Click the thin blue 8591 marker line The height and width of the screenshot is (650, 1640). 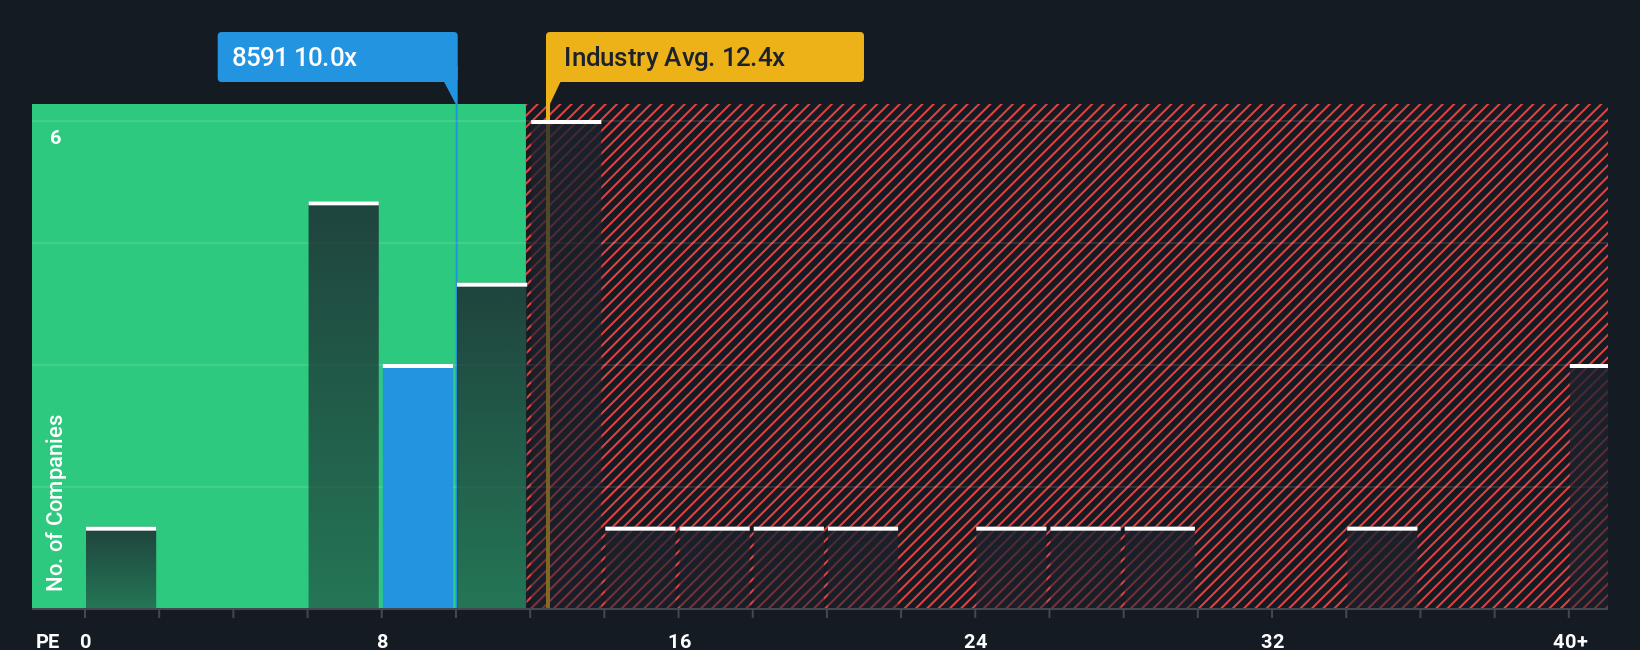pyautogui.click(x=456, y=356)
